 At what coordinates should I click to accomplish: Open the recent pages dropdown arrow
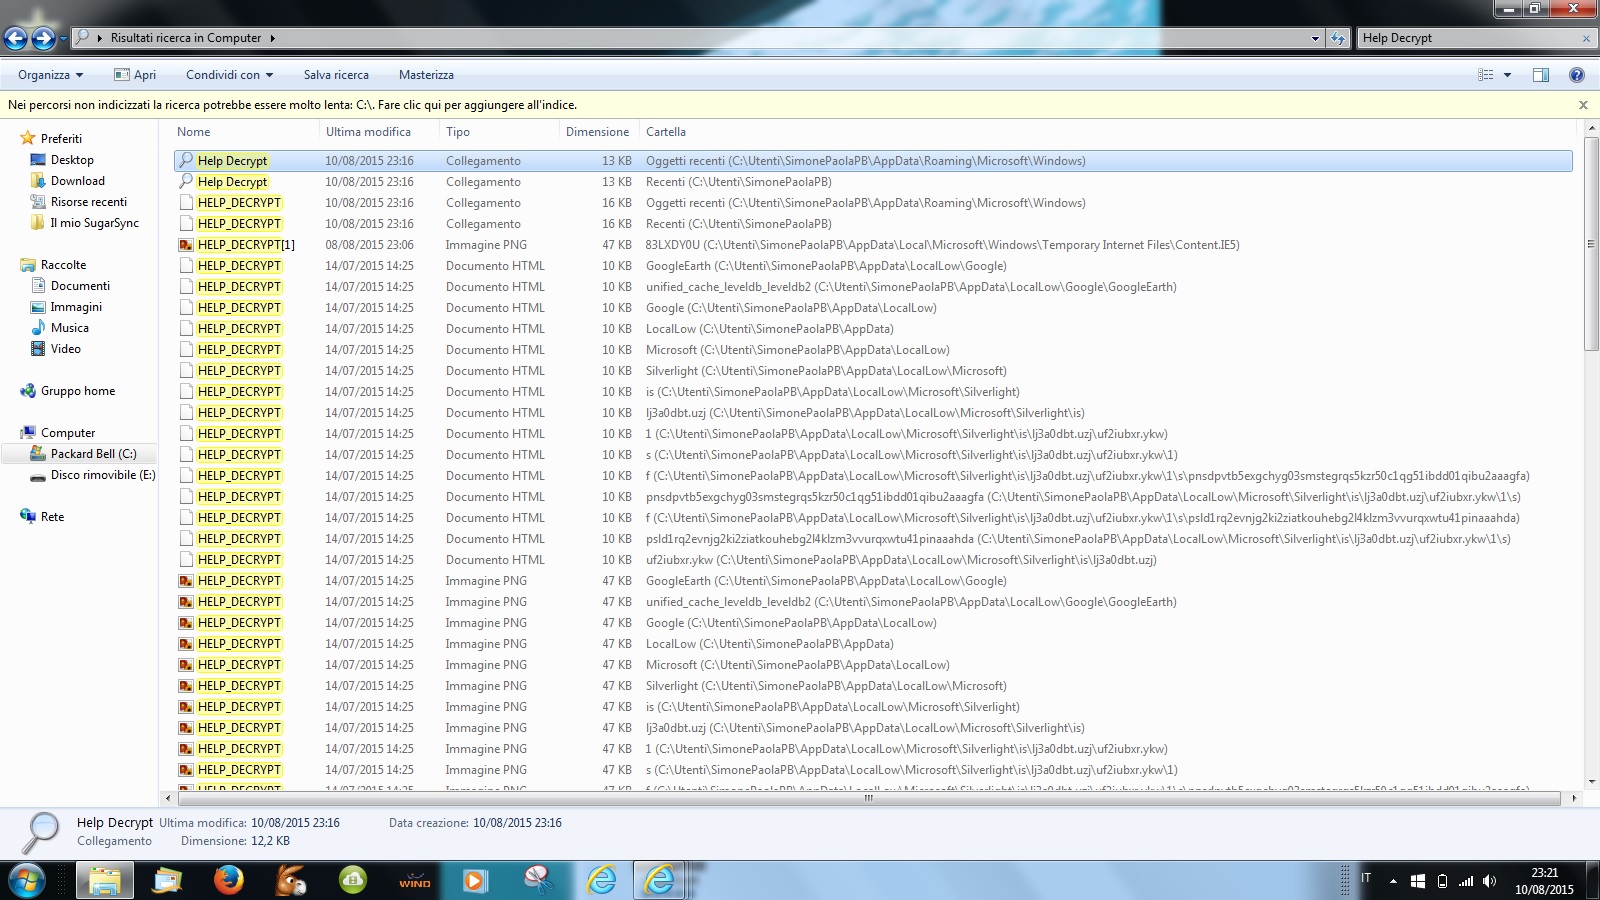tap(63, 39)
